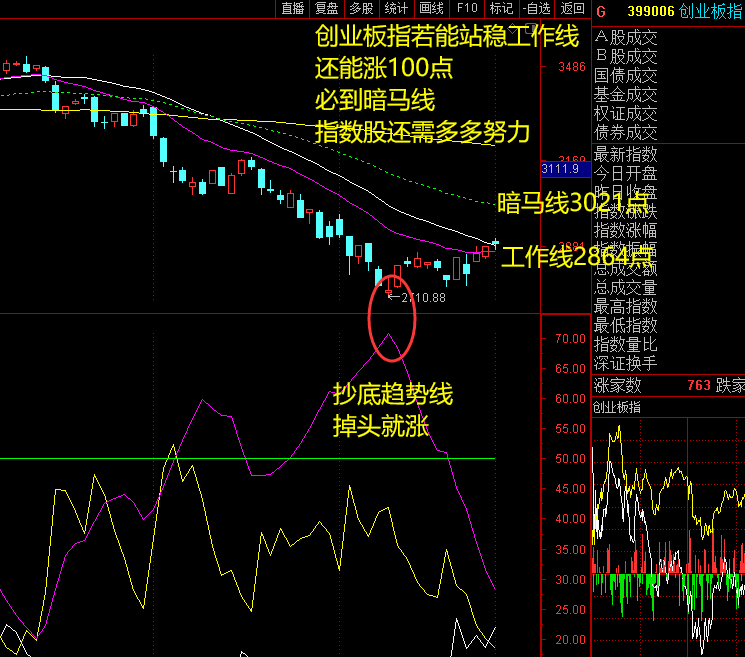Select the 债券成交 row

click(x=626, y=133)
